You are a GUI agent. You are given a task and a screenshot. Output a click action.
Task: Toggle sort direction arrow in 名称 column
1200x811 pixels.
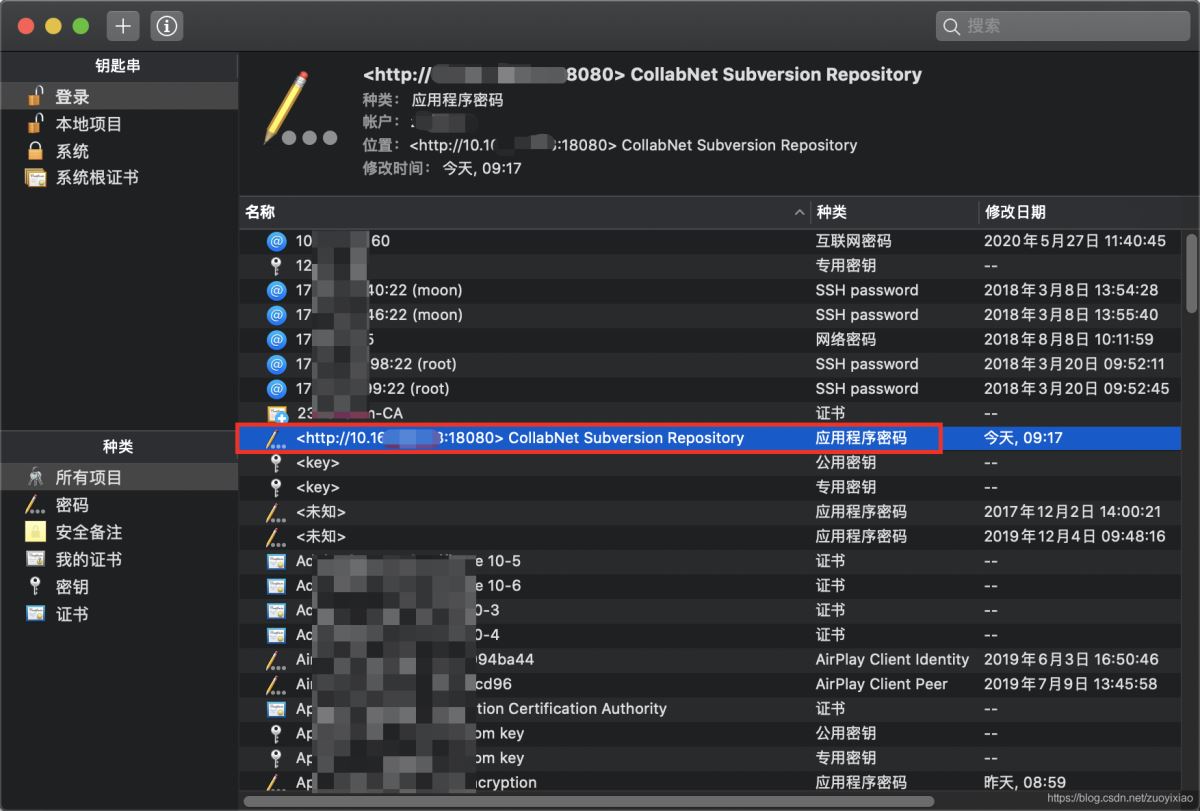point(799,212)
